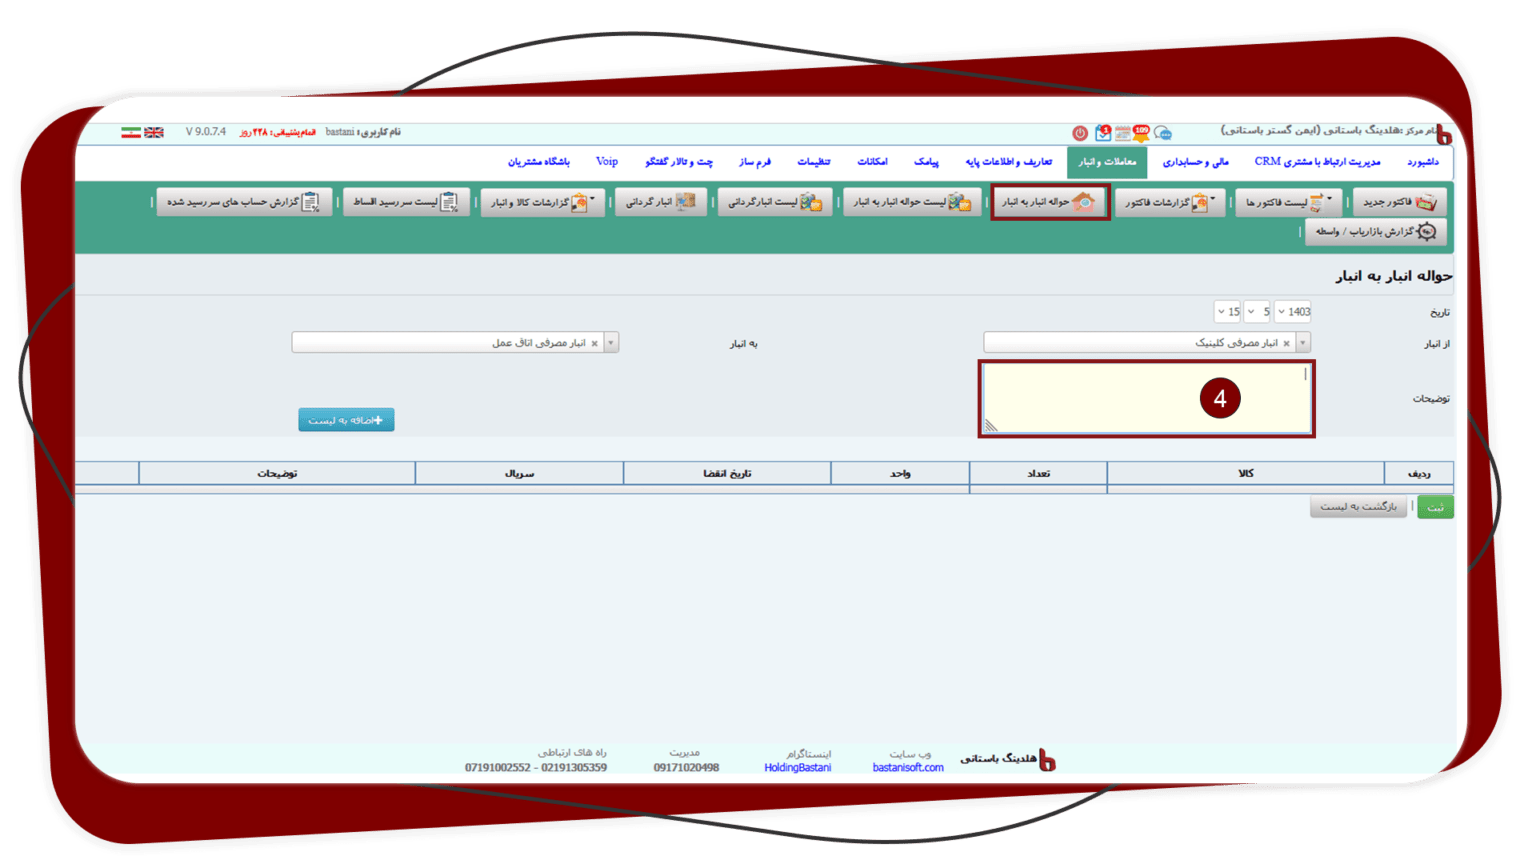The image size is (1536, 864).
Task: Click the واحد column header
Action: [x=900, y=474]
